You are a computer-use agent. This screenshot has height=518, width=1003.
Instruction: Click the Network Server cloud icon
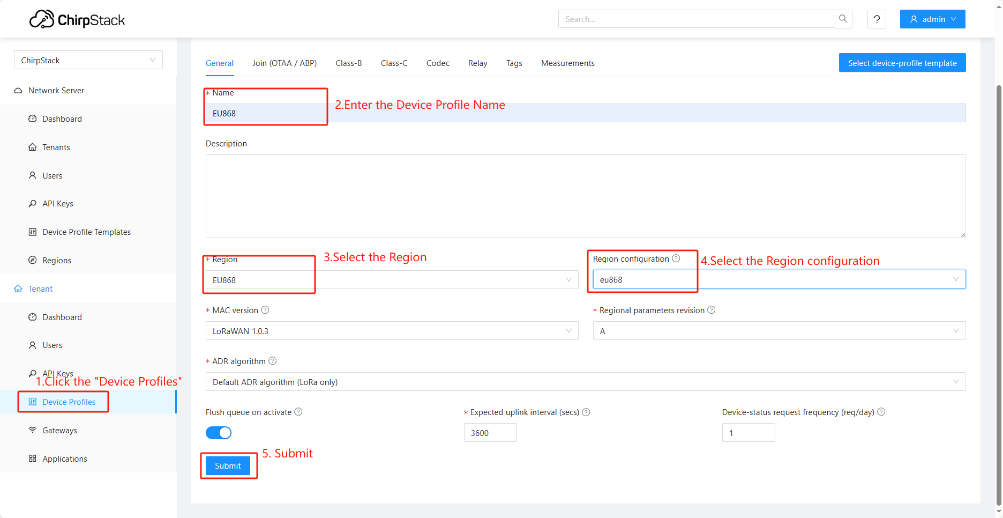pos(17,91)
